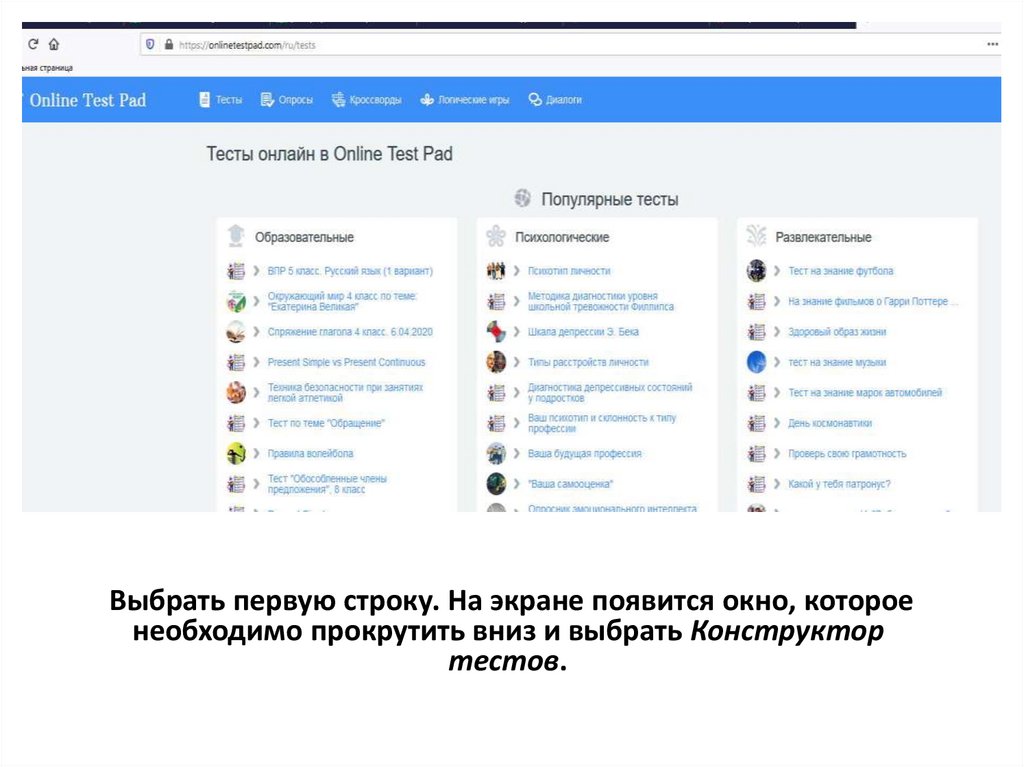Click thumbnail next to Правила волейбола
Image resolution: width=1024 pixels, height=767 pixels.
click(236, 453)
